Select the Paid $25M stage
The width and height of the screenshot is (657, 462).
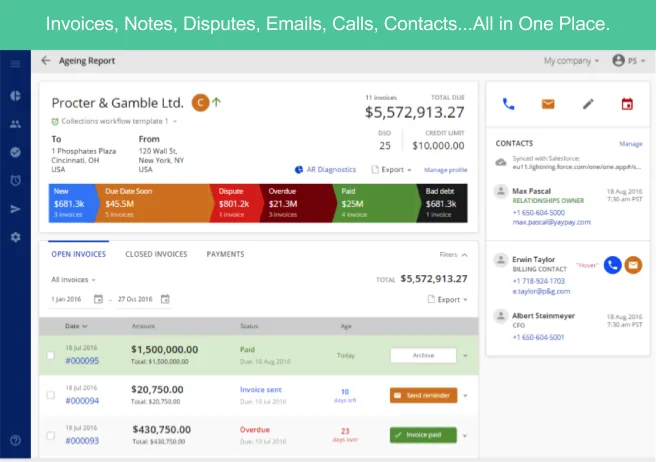375,203
